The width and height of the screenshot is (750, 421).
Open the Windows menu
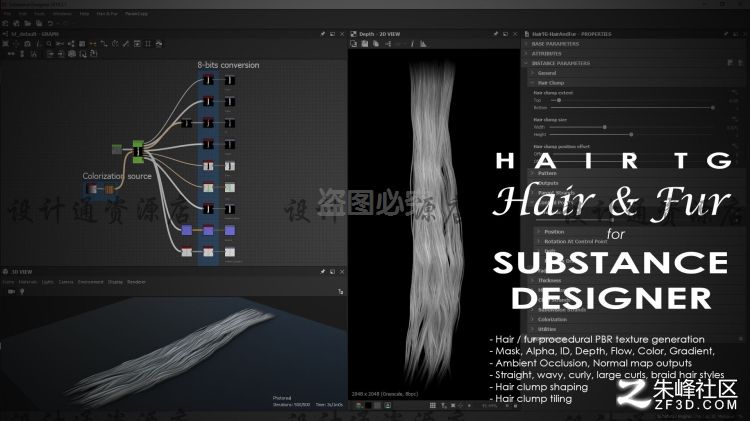click(x=62, y=14)
